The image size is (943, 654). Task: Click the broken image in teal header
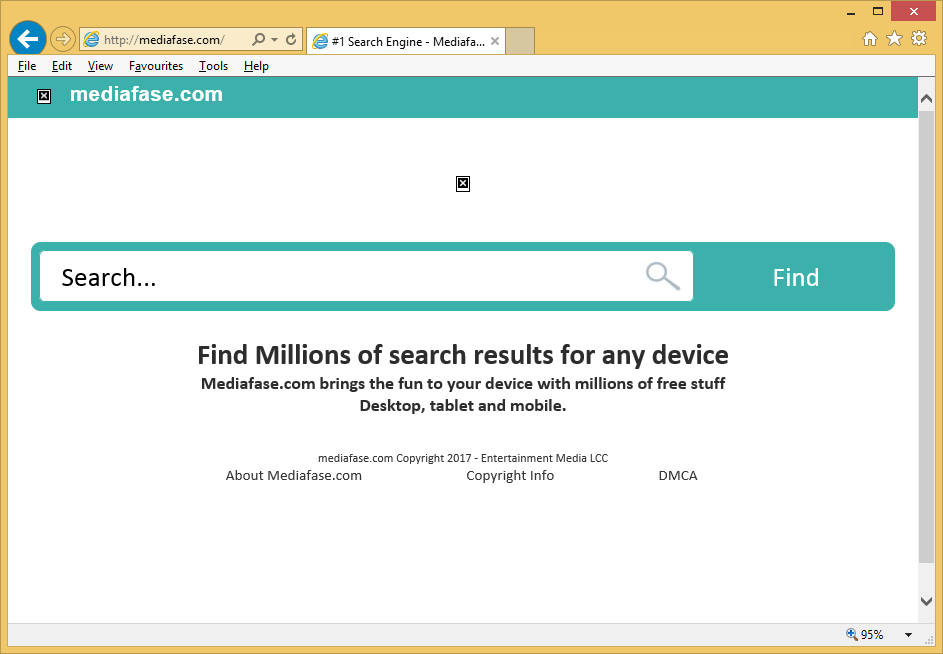click(44, 96)
